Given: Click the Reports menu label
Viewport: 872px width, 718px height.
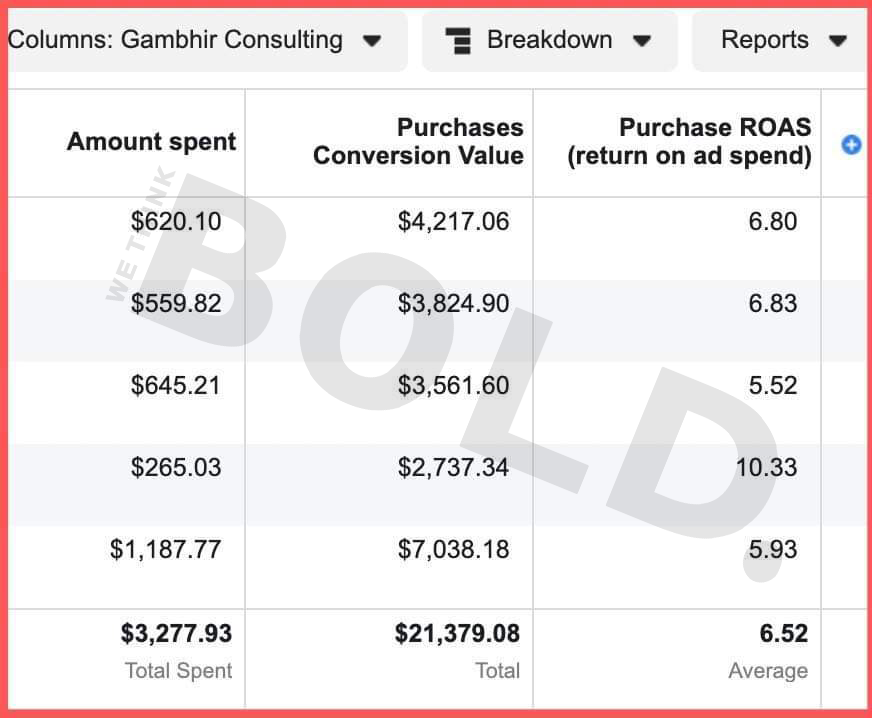Looking at the screenshot, I should point(765,40).
